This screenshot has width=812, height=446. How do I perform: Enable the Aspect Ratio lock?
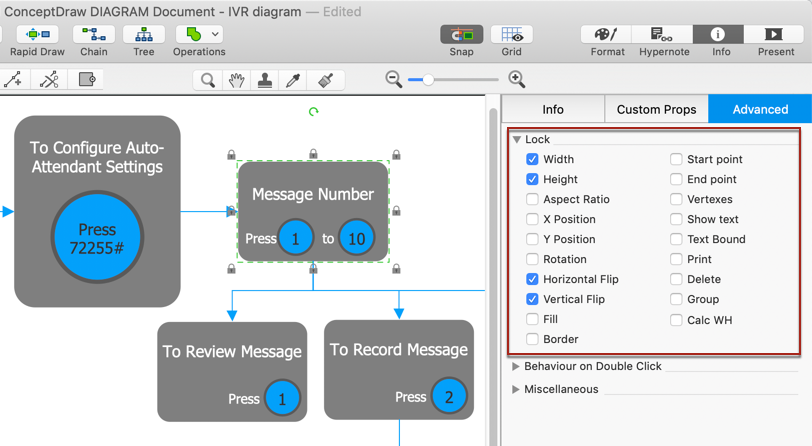(x=532, y=199)
